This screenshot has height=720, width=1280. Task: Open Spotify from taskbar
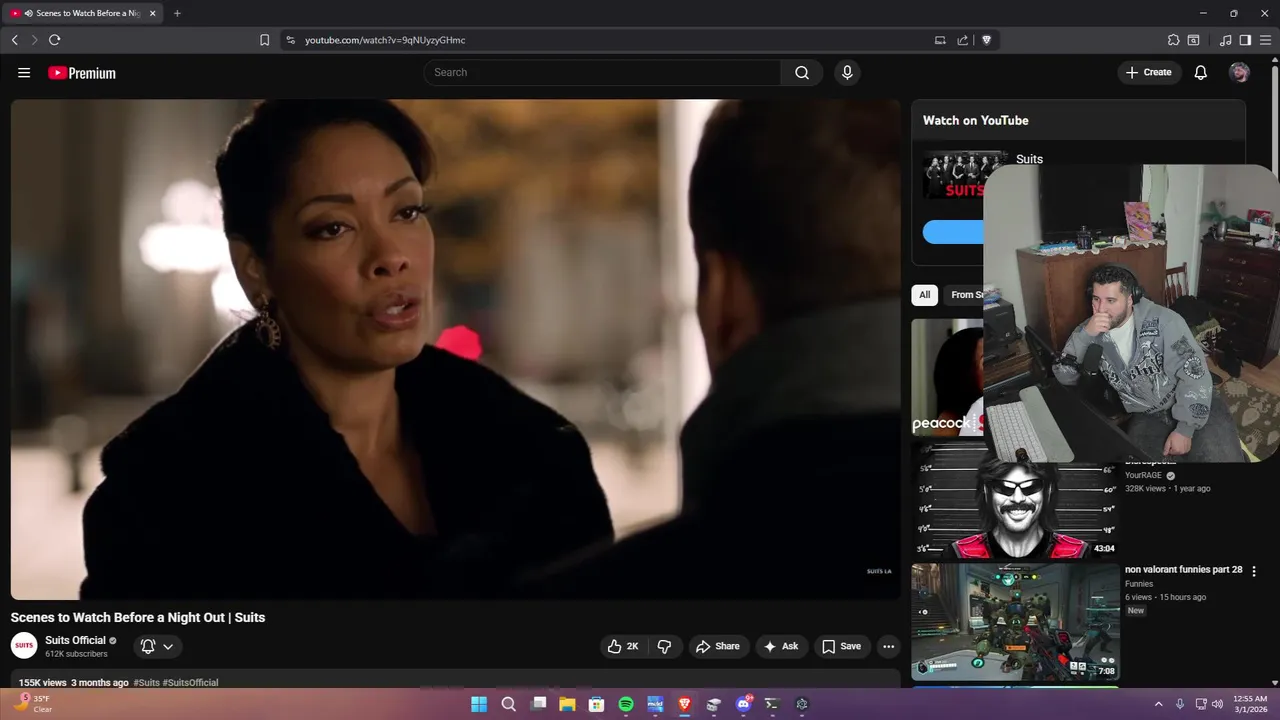(626, 704)
